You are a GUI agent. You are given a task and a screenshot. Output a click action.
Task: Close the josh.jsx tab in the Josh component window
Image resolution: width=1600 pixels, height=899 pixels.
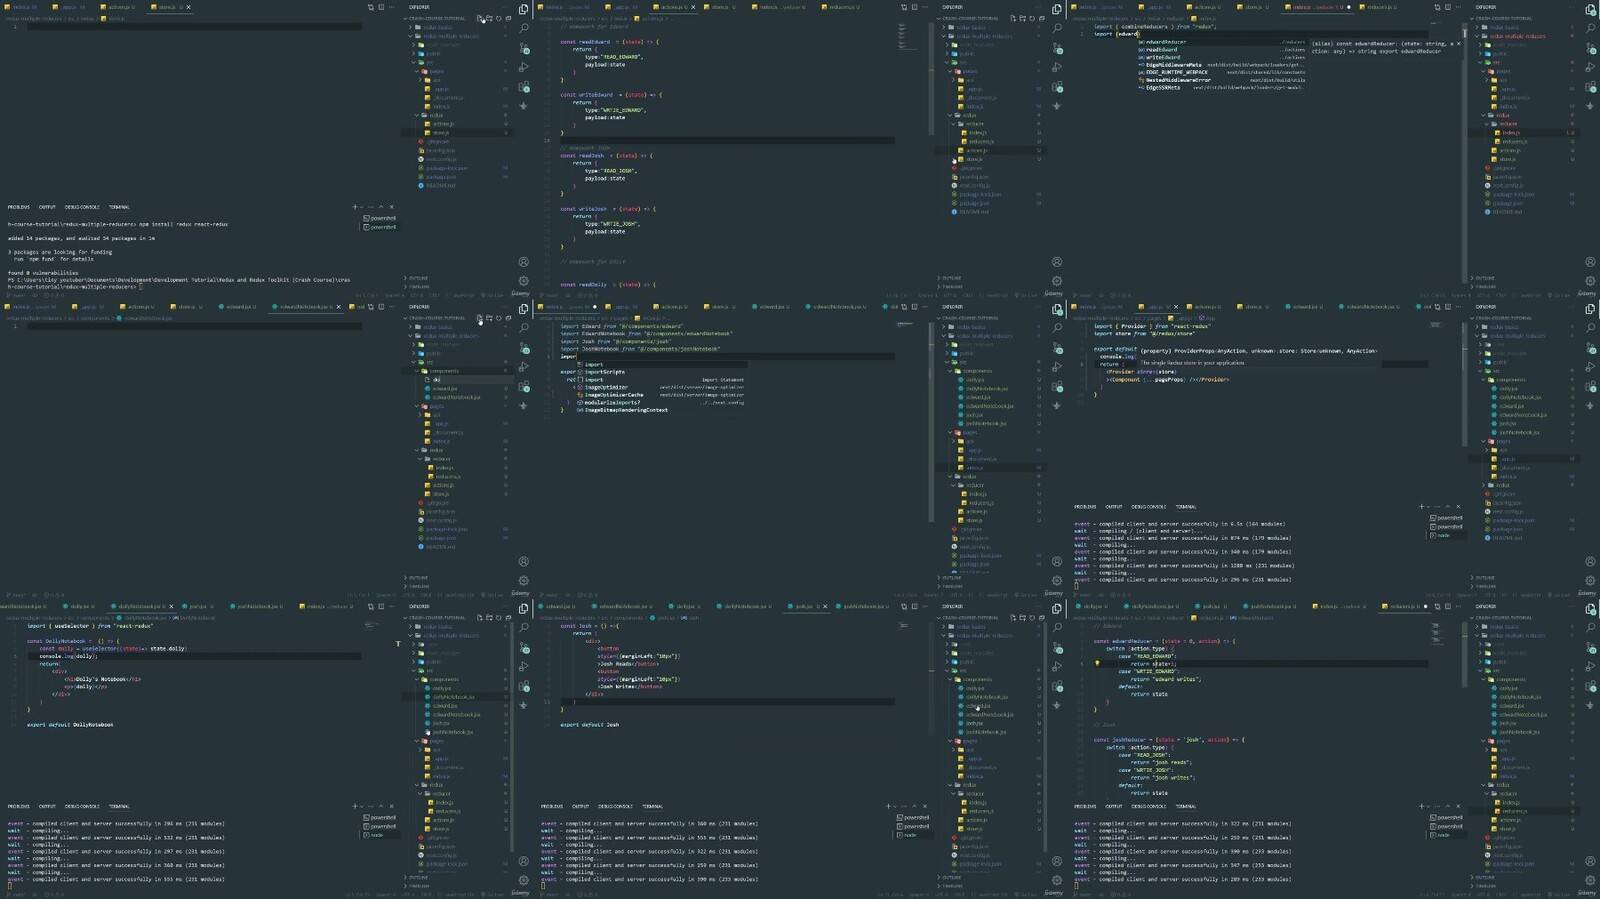(x=824, y=606)
